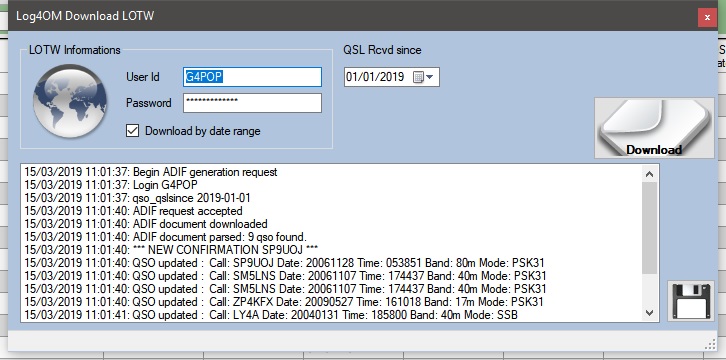The height and width of the screenshot is (360, 726).
Task: Select the 'ADIF request accepted' log line
Action: click(133, 211)
